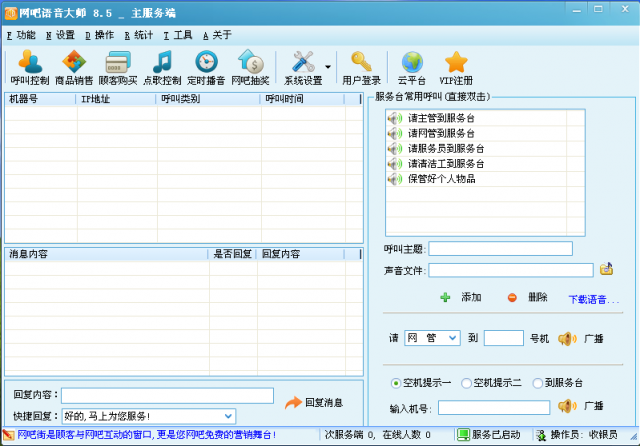Click the speaker icon for 请服务员到服务台
The height and width of the screenshot is (446, 640).
coord(395,149)
